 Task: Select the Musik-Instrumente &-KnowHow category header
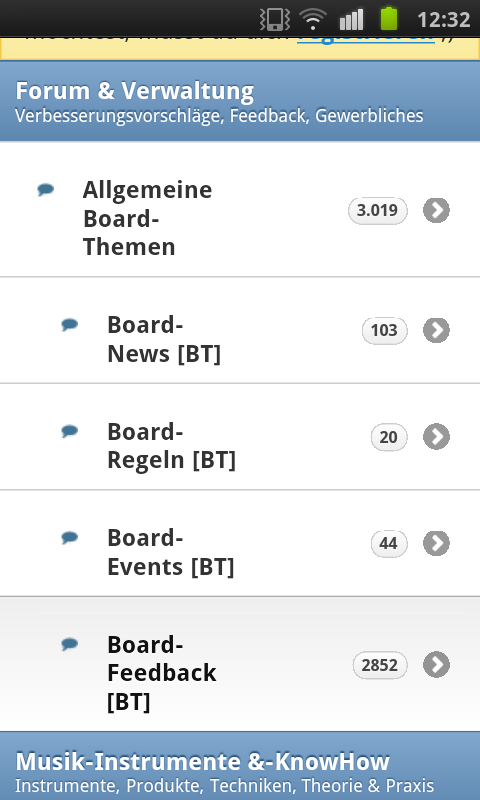(240, 766)
